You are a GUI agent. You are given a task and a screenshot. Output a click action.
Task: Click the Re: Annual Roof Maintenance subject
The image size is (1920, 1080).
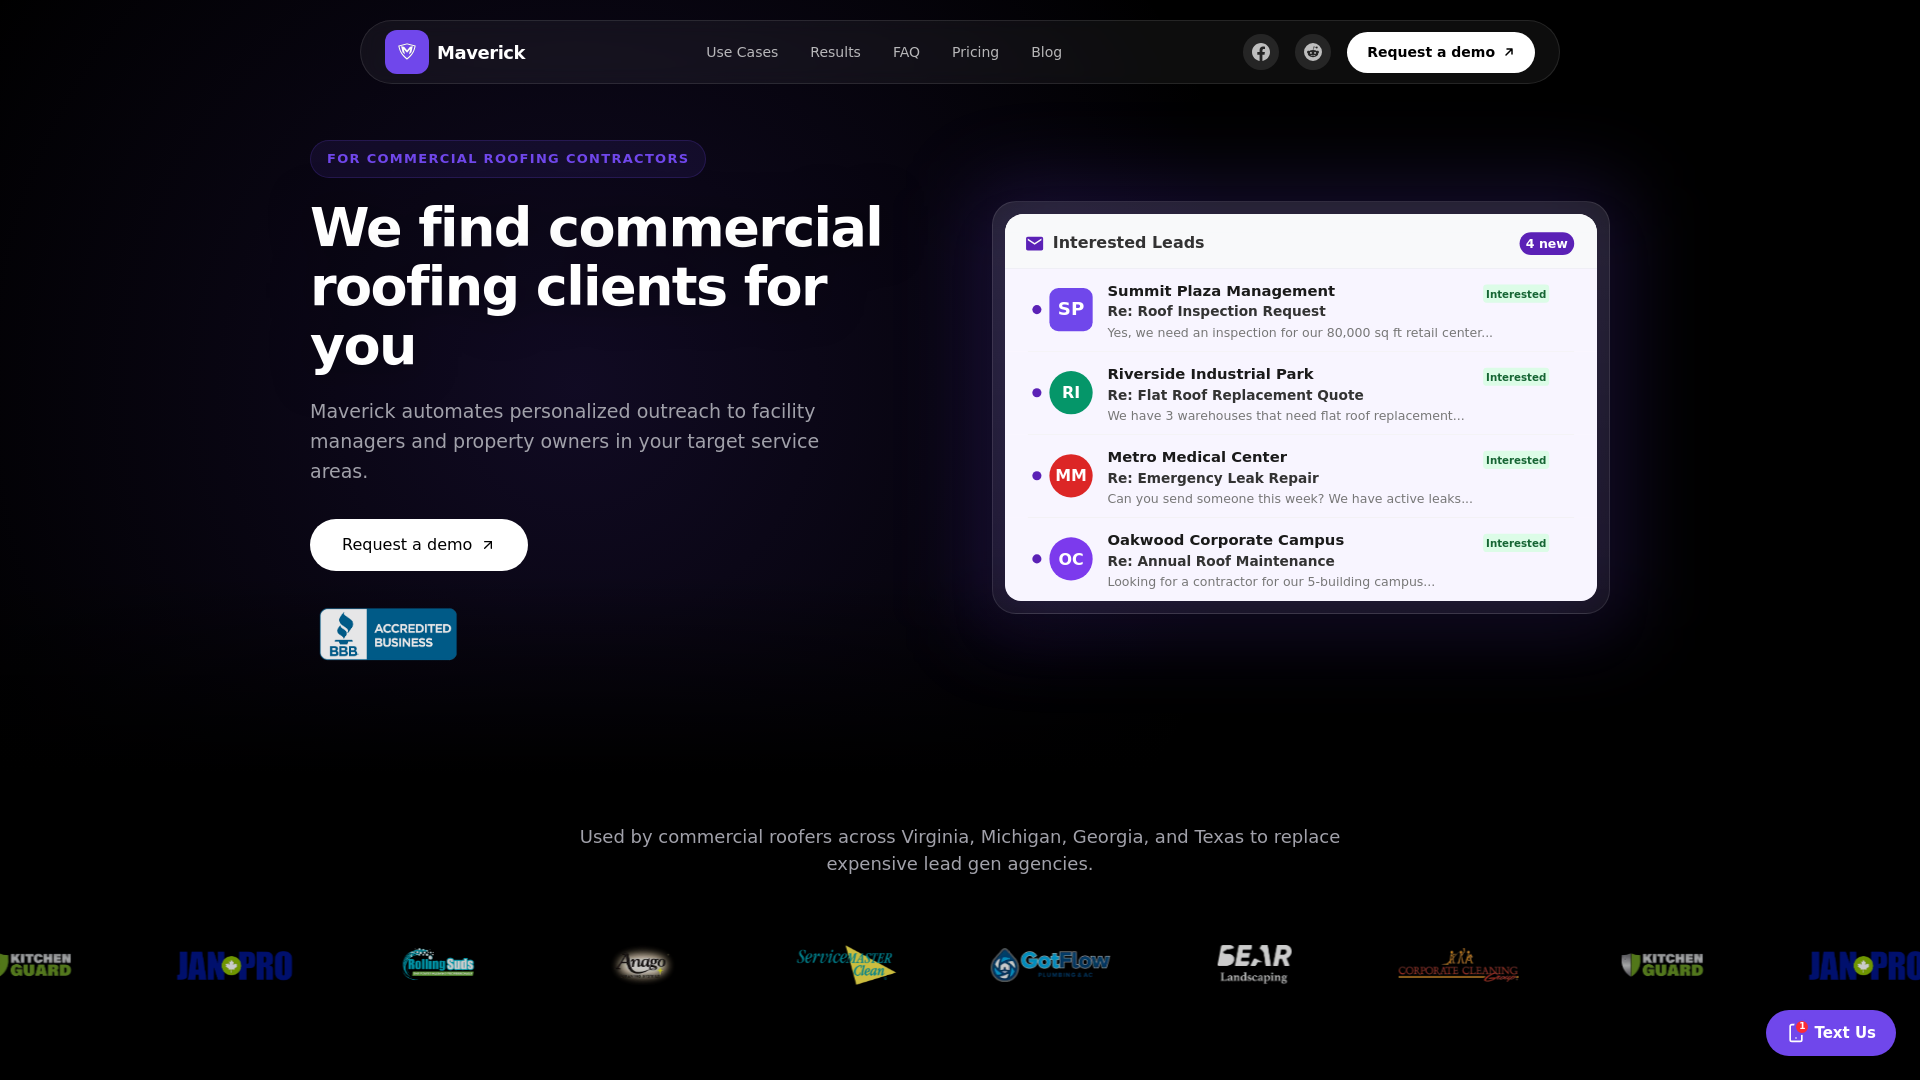[1220, 561]
